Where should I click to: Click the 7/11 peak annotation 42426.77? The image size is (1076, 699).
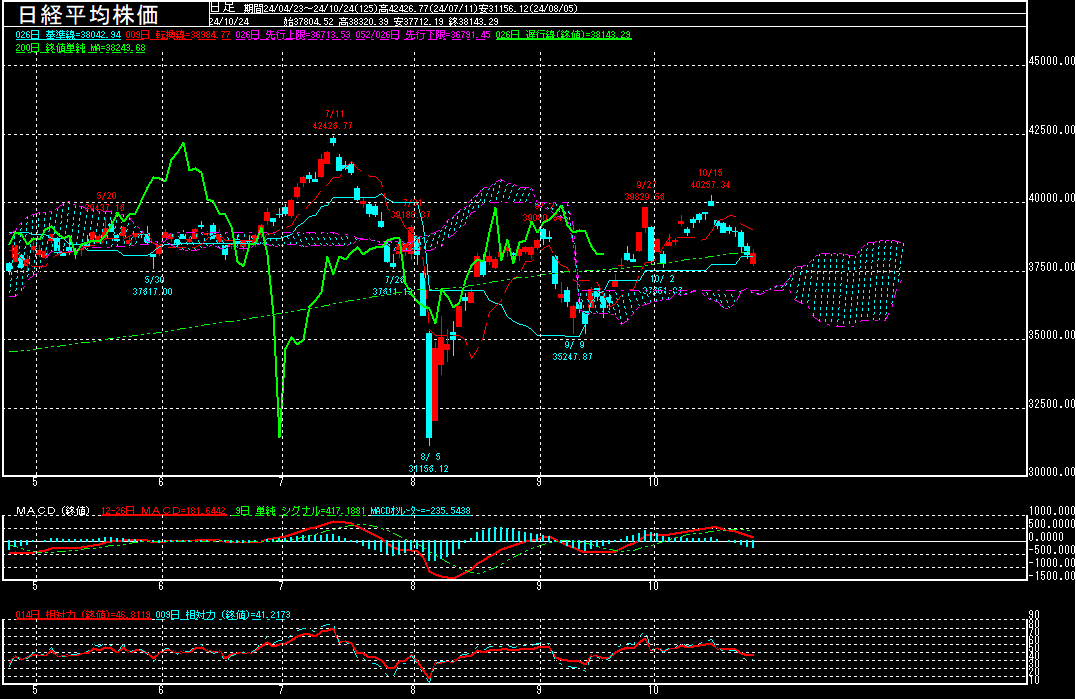click(x=333, y=120)
